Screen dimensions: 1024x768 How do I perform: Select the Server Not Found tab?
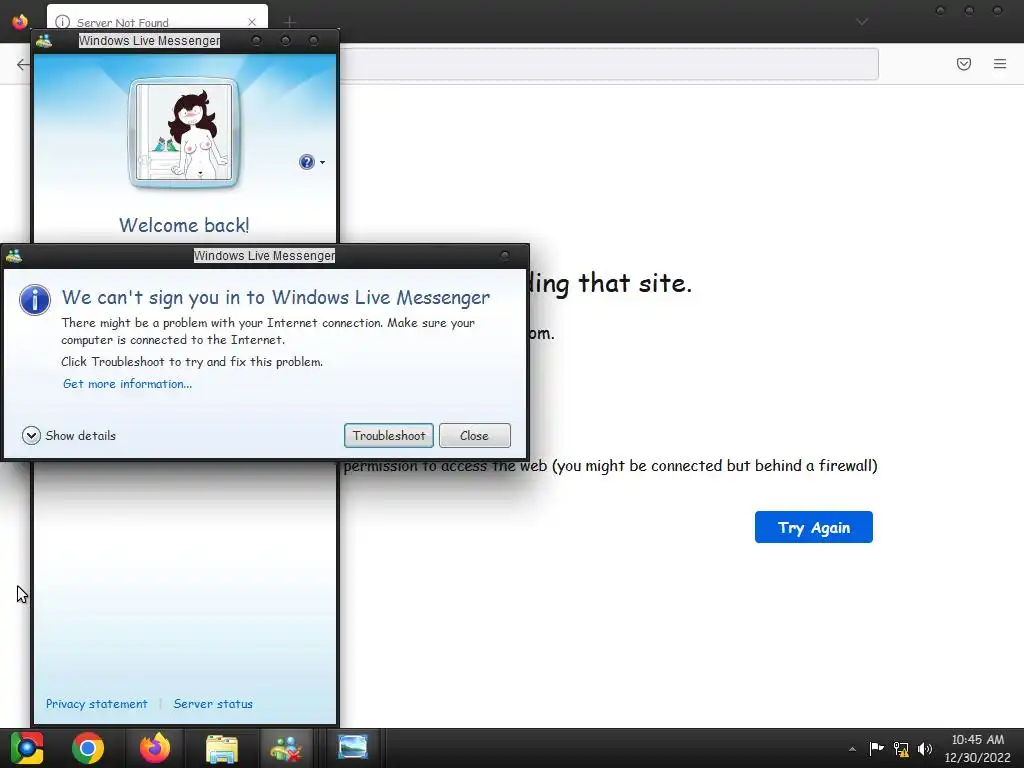coord(157,20)
